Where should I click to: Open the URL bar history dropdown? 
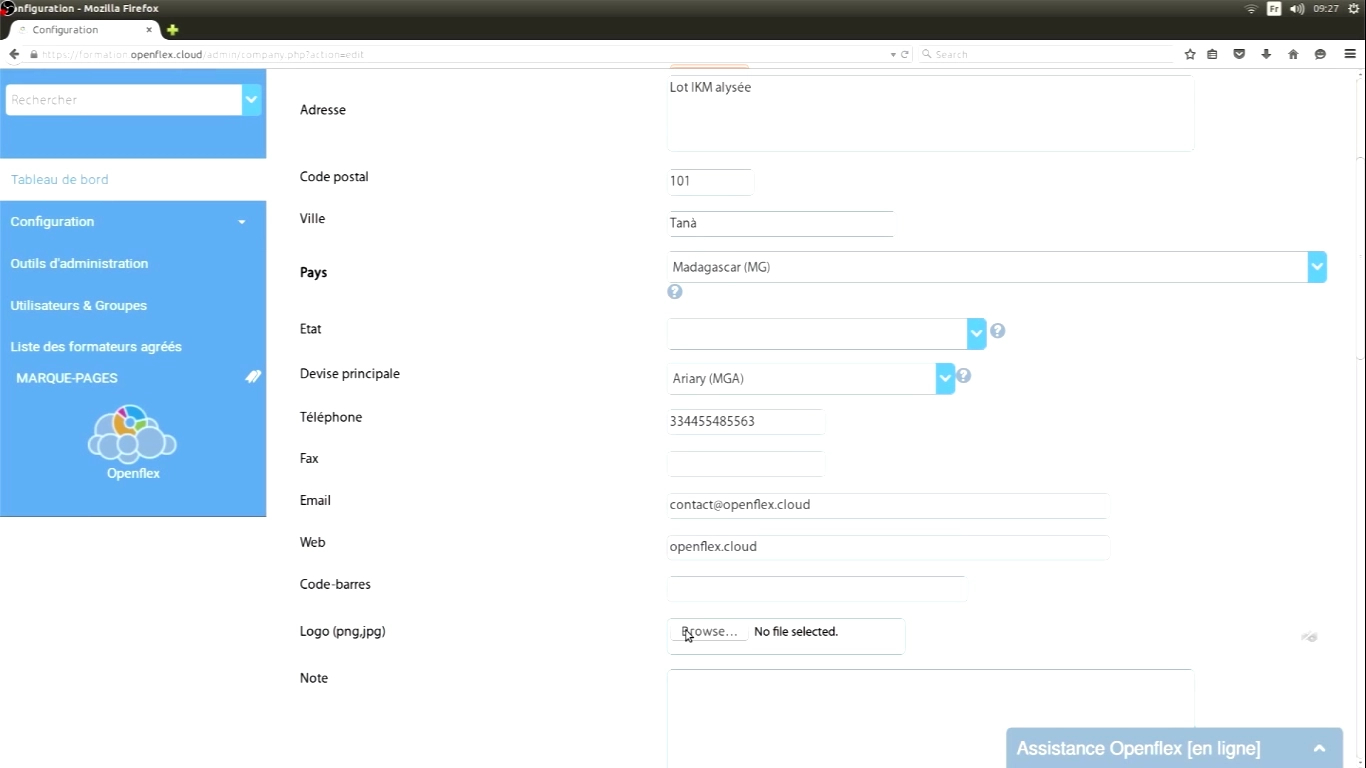893,54
